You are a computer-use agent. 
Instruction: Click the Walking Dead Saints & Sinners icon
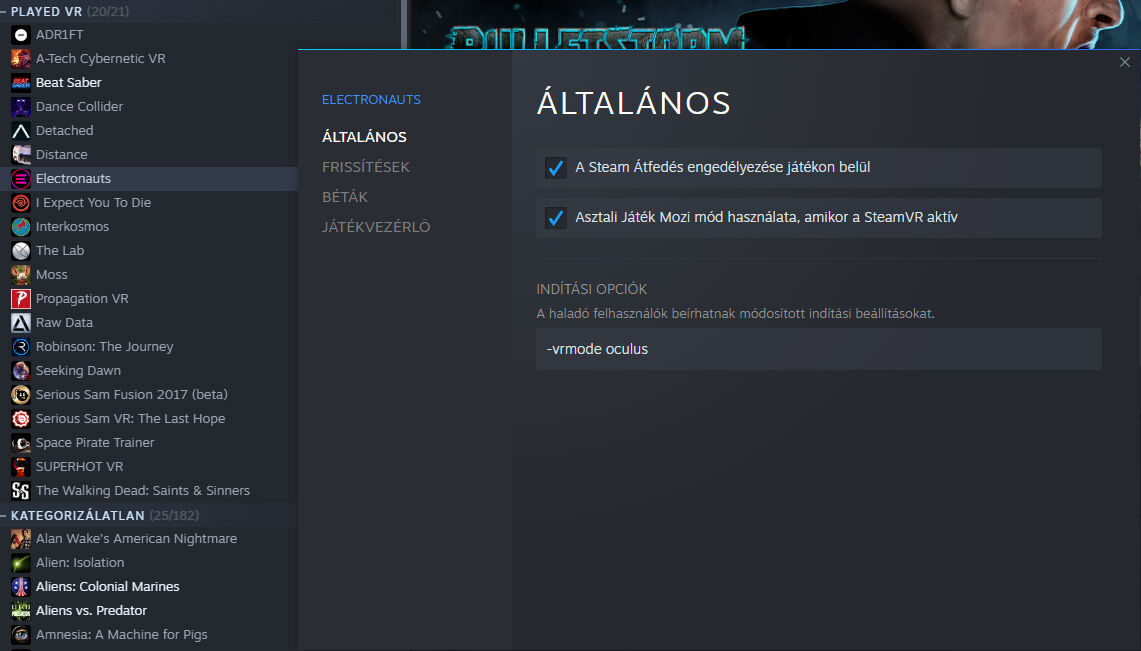click(x=20, y=491)
